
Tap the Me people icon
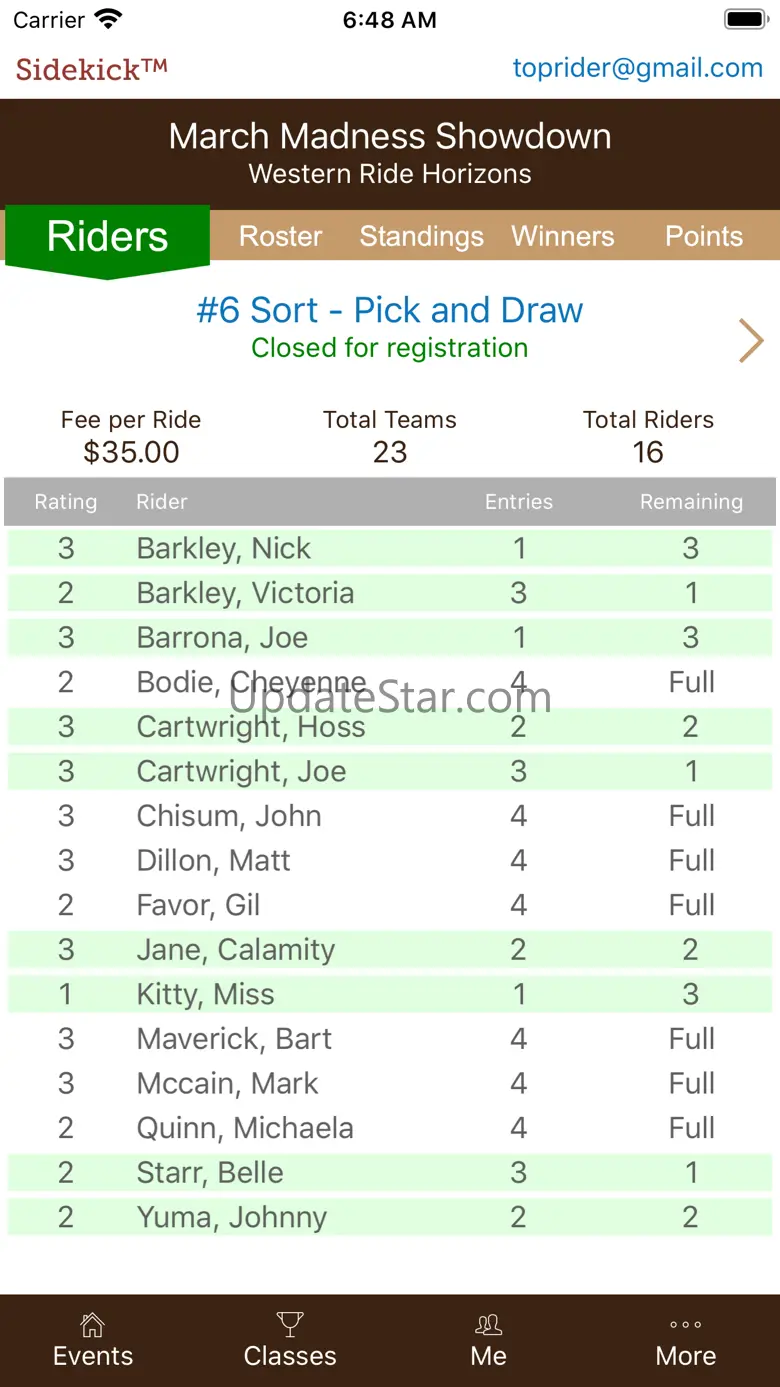click(x=488, y=1326)
